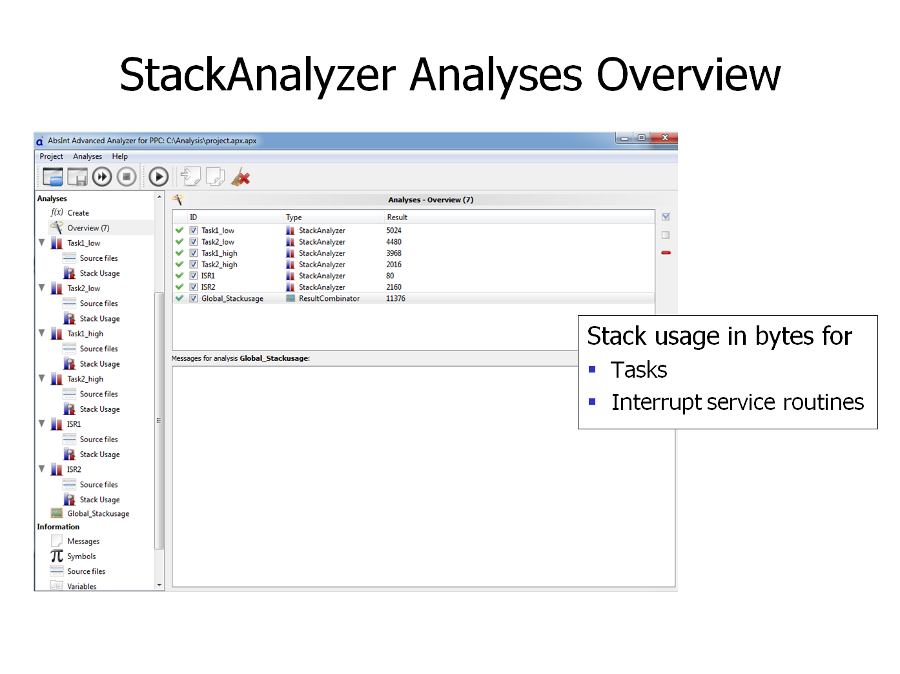Disable the Global_Stackusage row checkbox
This screenshot has width=900, height=674.
(x=194, y=299)
